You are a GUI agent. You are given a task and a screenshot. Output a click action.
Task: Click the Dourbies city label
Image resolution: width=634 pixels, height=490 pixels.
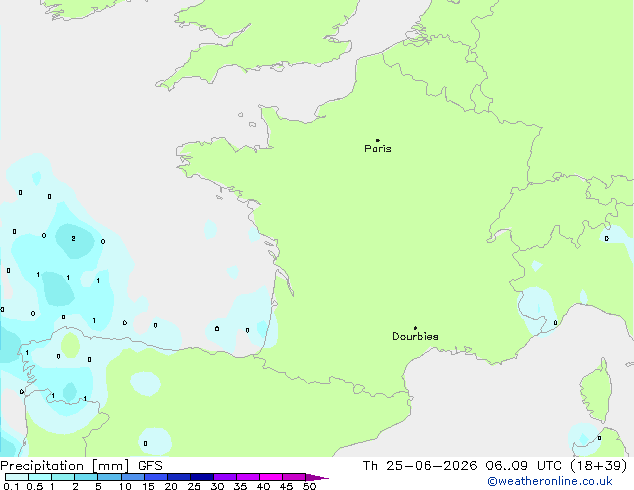pos(415,336)
